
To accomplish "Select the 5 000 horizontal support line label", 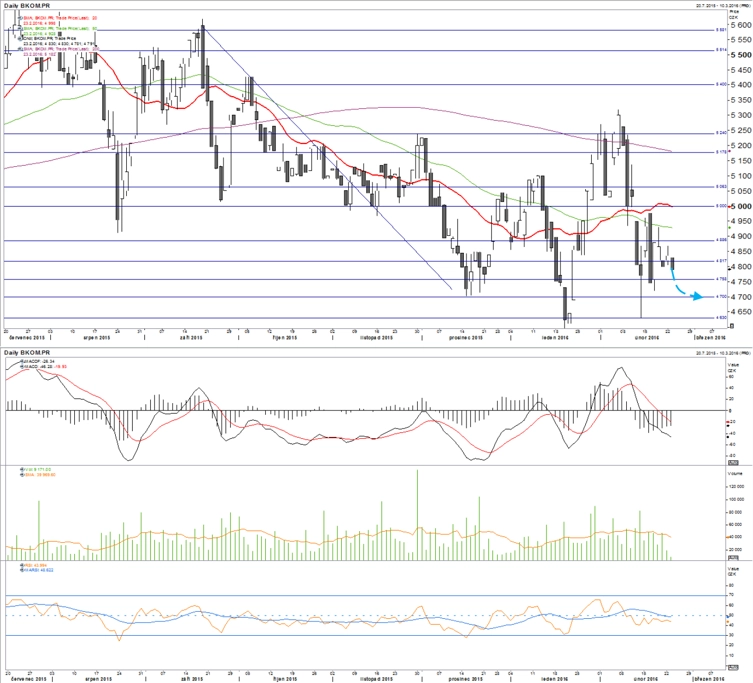I will pyautogui.click(x=721, y=206).
